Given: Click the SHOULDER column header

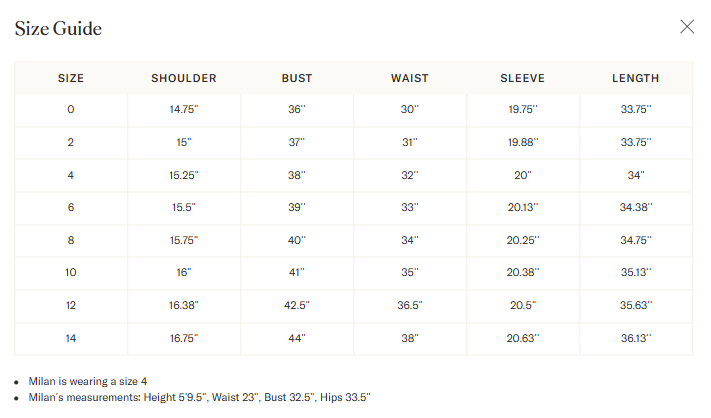Looking at the screenshot, I should click(184, 78).
